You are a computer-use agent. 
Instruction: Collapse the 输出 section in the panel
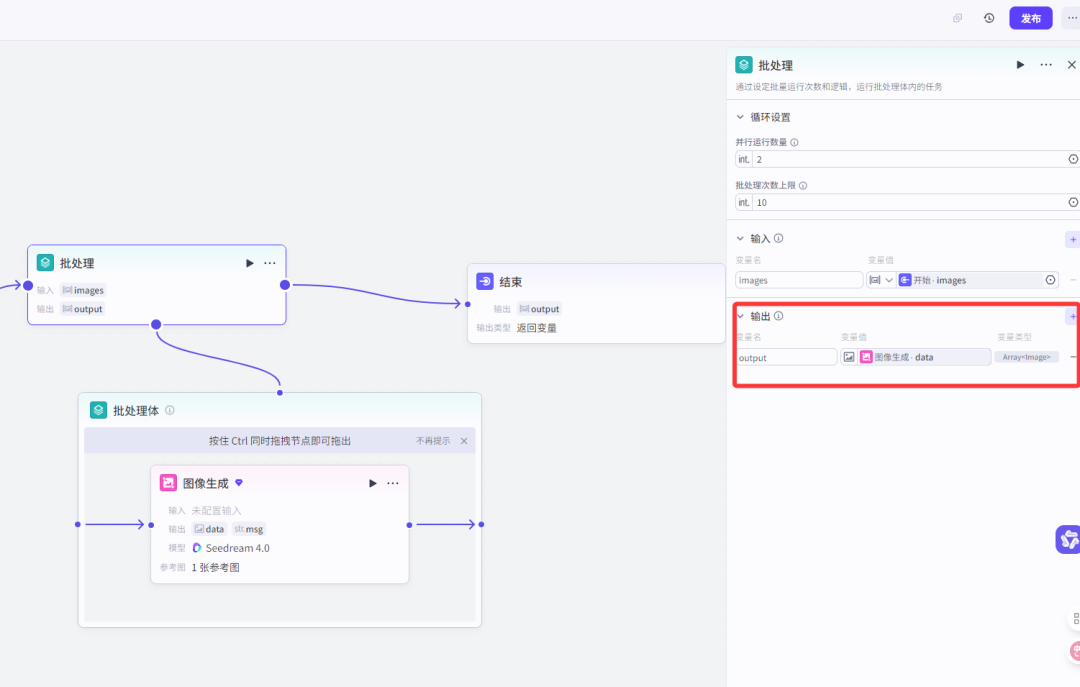(741, 316)
